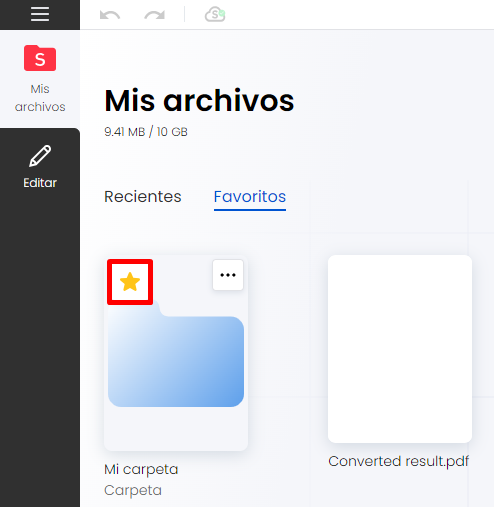
Task: Click the Mis archivos sidebar label
Action: pyautogui.click(x=40, y=98)
